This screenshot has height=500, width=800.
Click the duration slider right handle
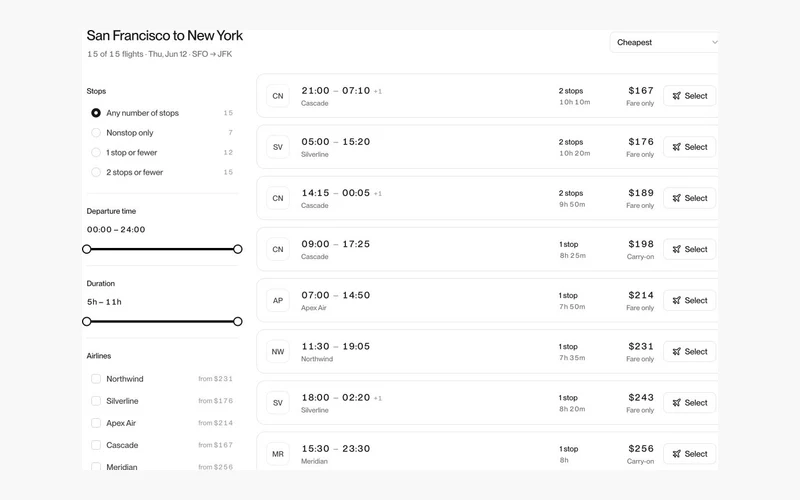click(x=238, y=321)
